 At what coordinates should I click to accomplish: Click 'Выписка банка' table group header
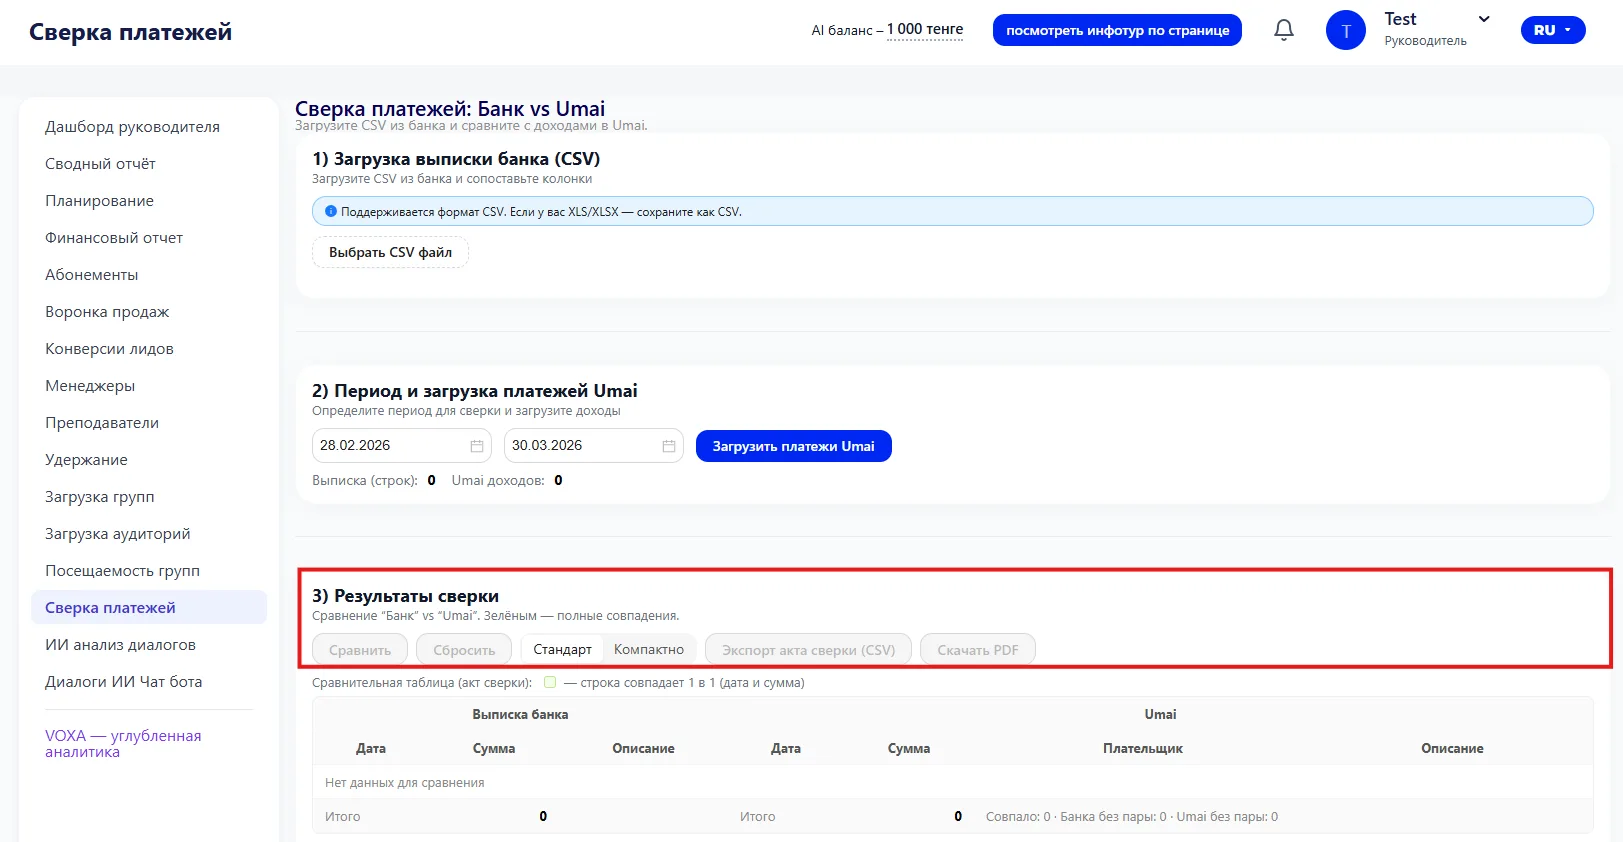pyautogui.click(x=520, y=714)
